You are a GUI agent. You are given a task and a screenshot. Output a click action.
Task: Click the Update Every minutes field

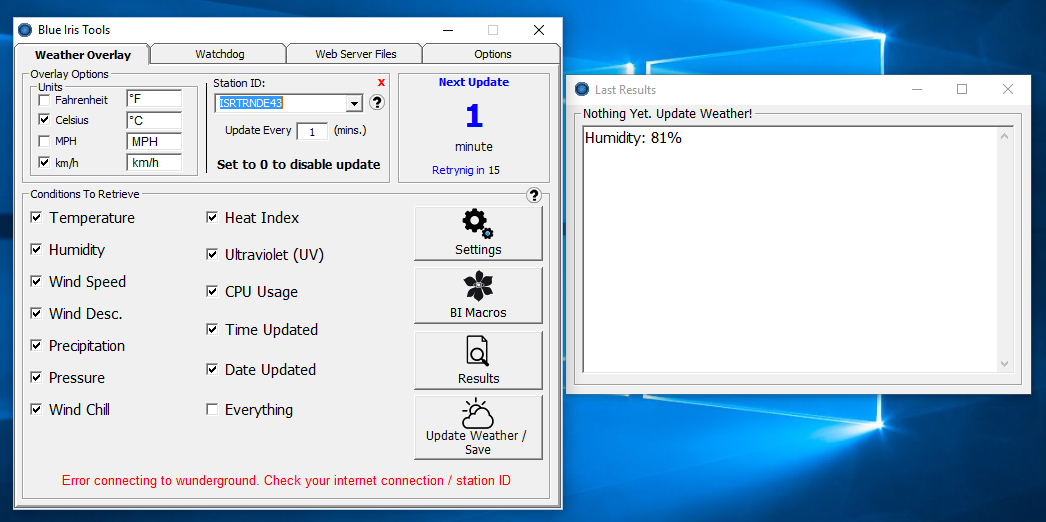point(312,131)
